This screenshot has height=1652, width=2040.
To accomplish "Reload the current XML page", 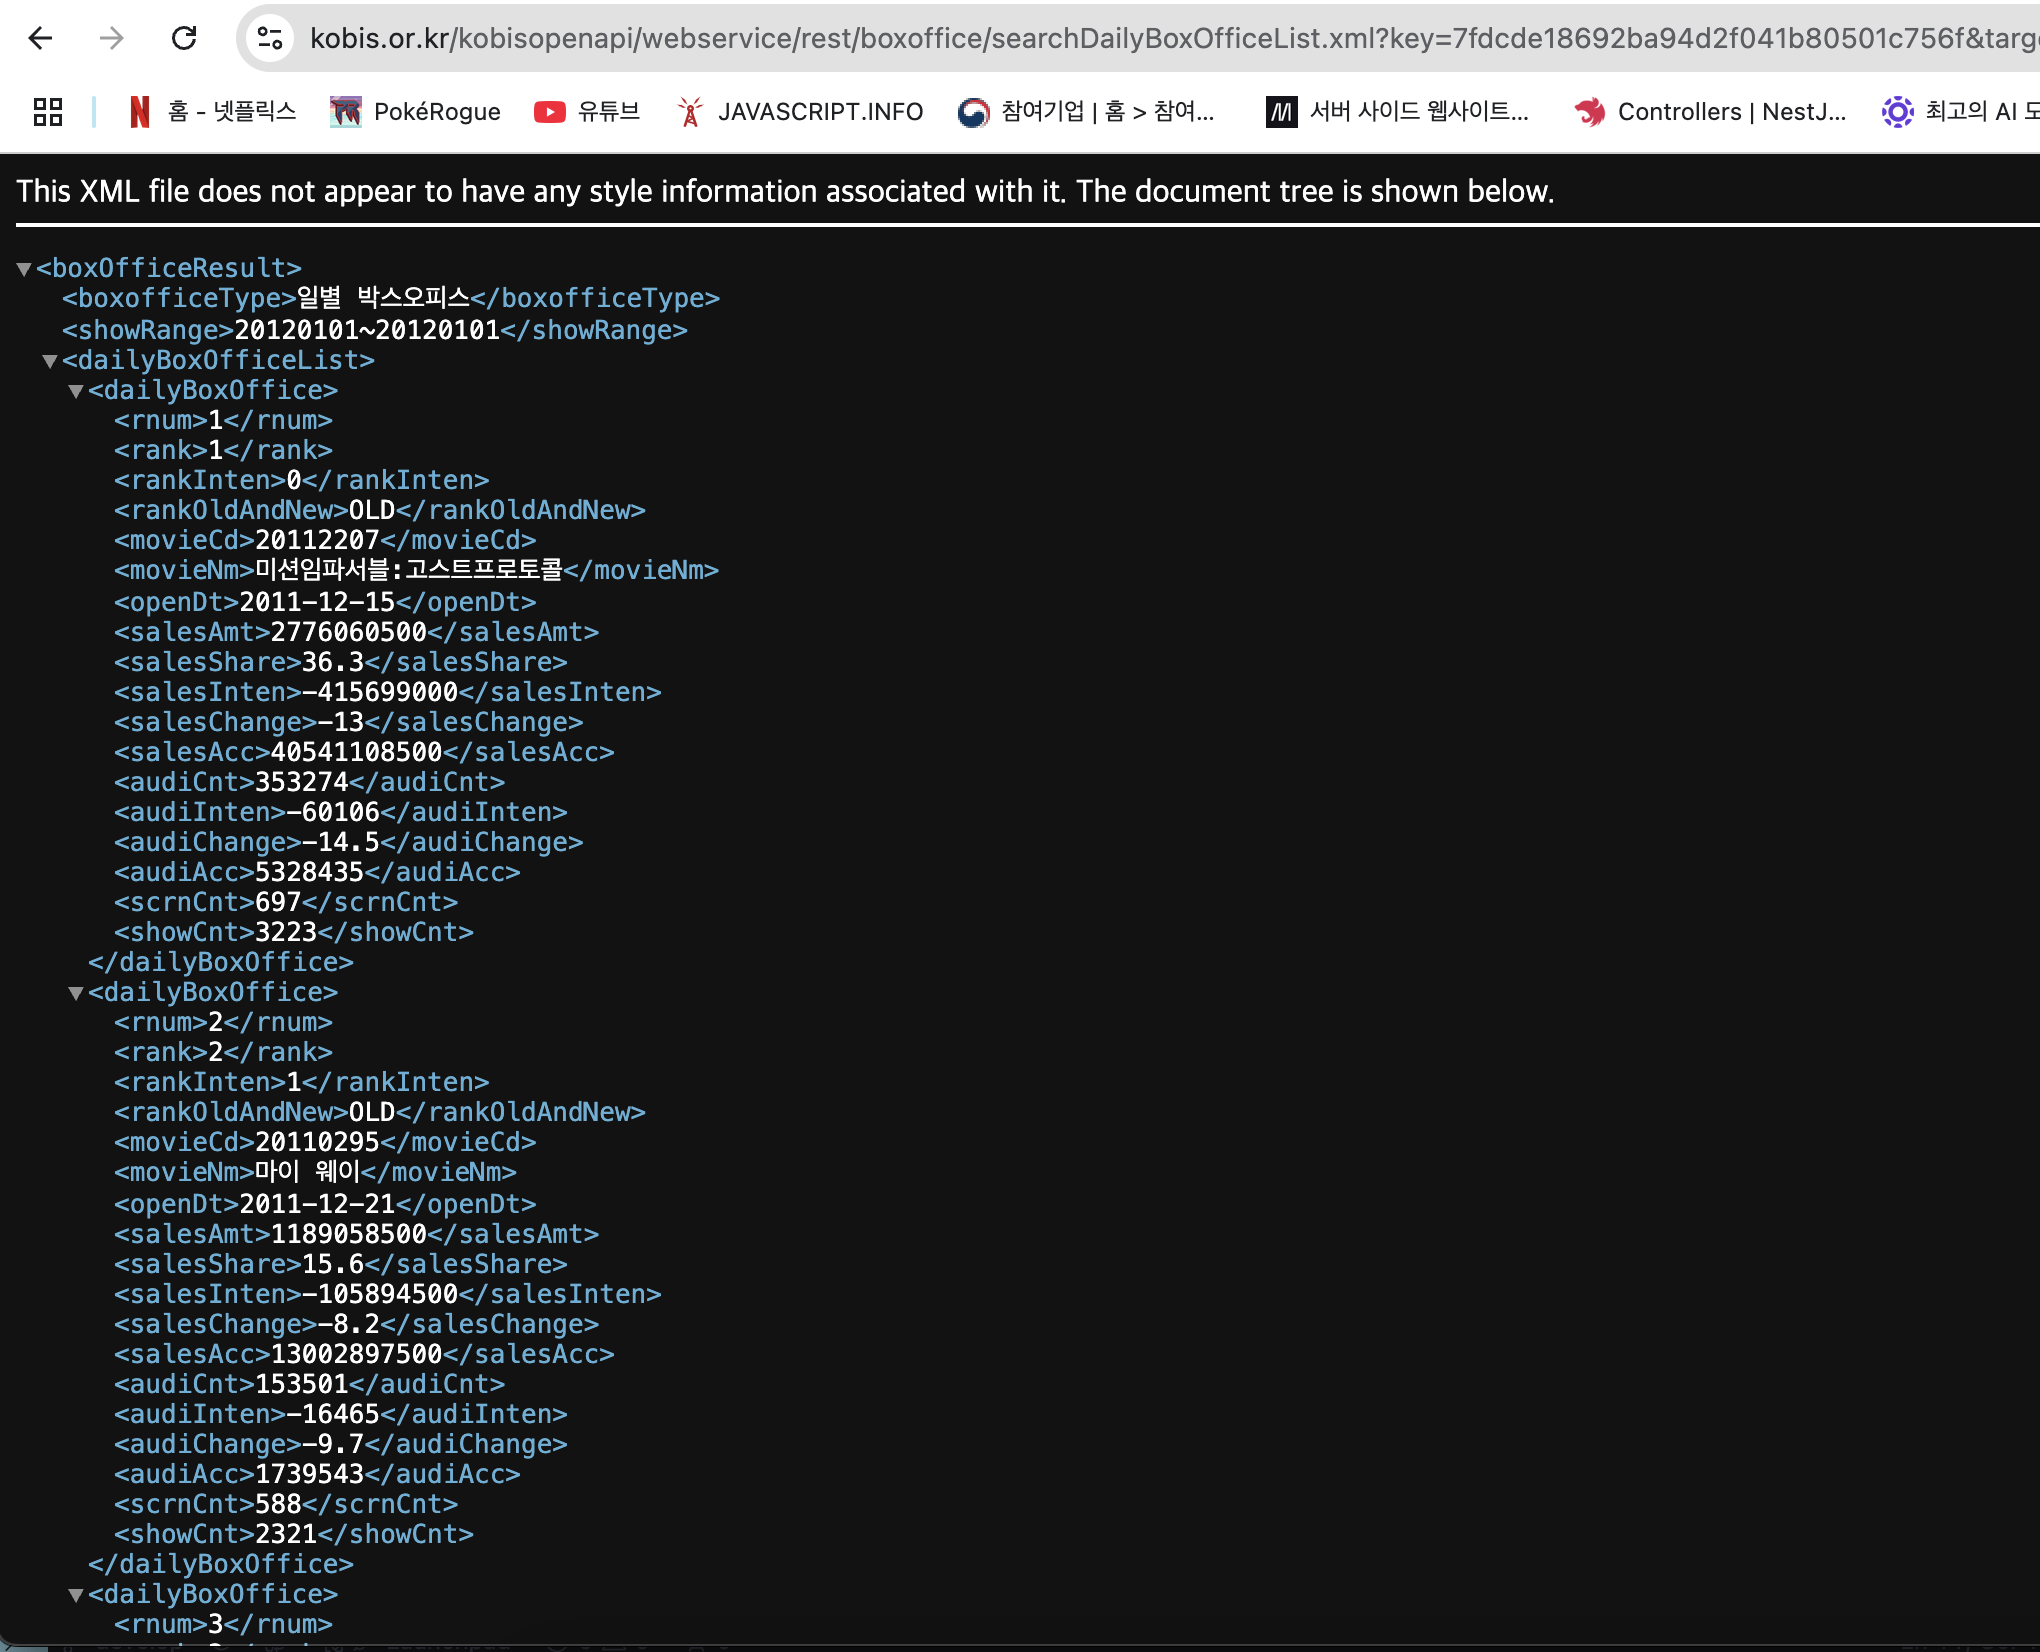I will coord(184,38).
